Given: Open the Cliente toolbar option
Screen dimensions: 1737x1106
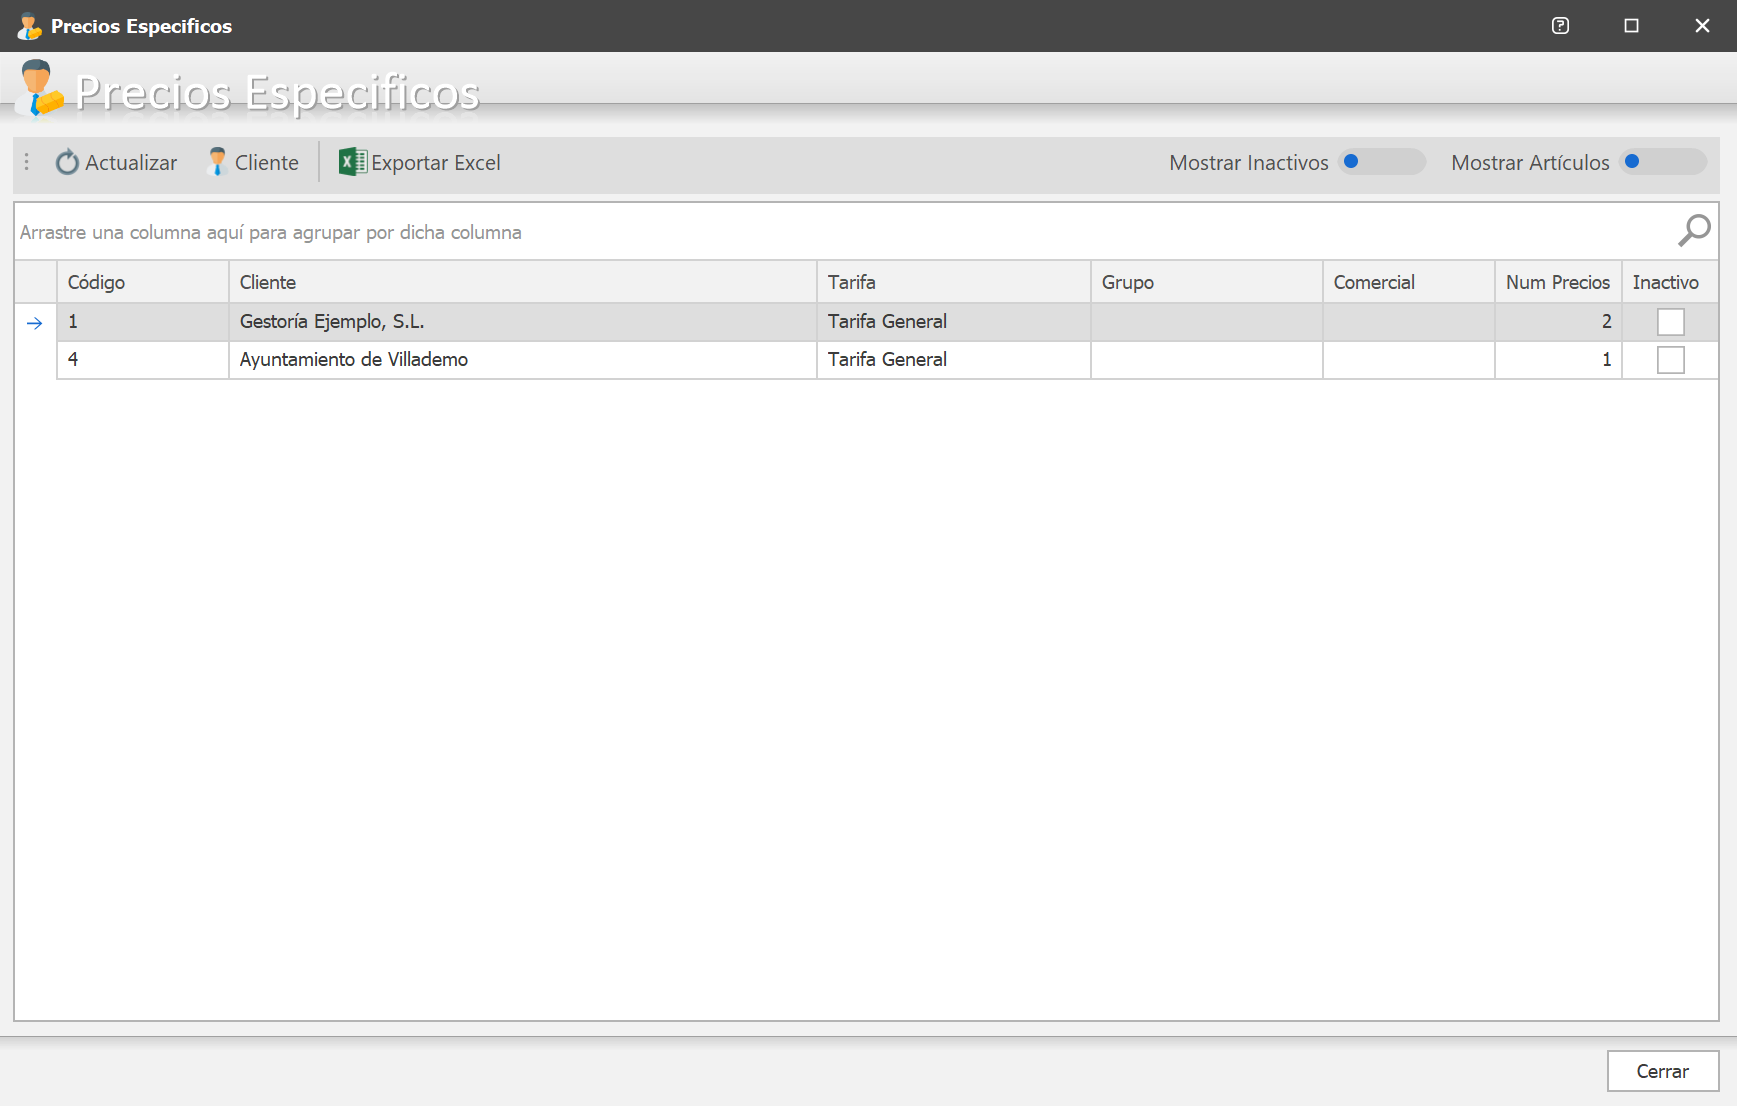Looking at the screenshot, I should 253,162.
